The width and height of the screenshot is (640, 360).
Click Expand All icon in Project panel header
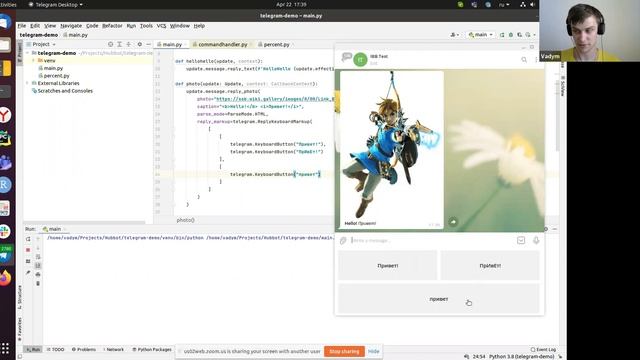pos(120,44)
